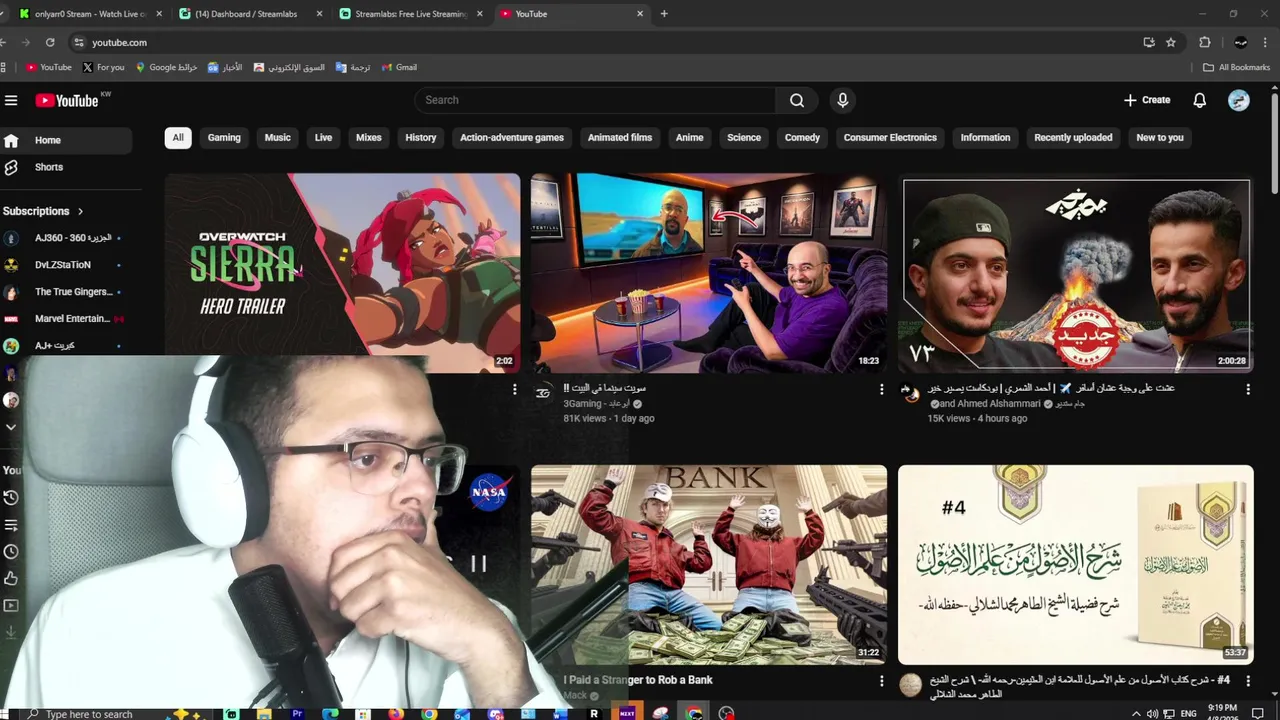
Task: Filter by the History chip
Action: (421, 138)
